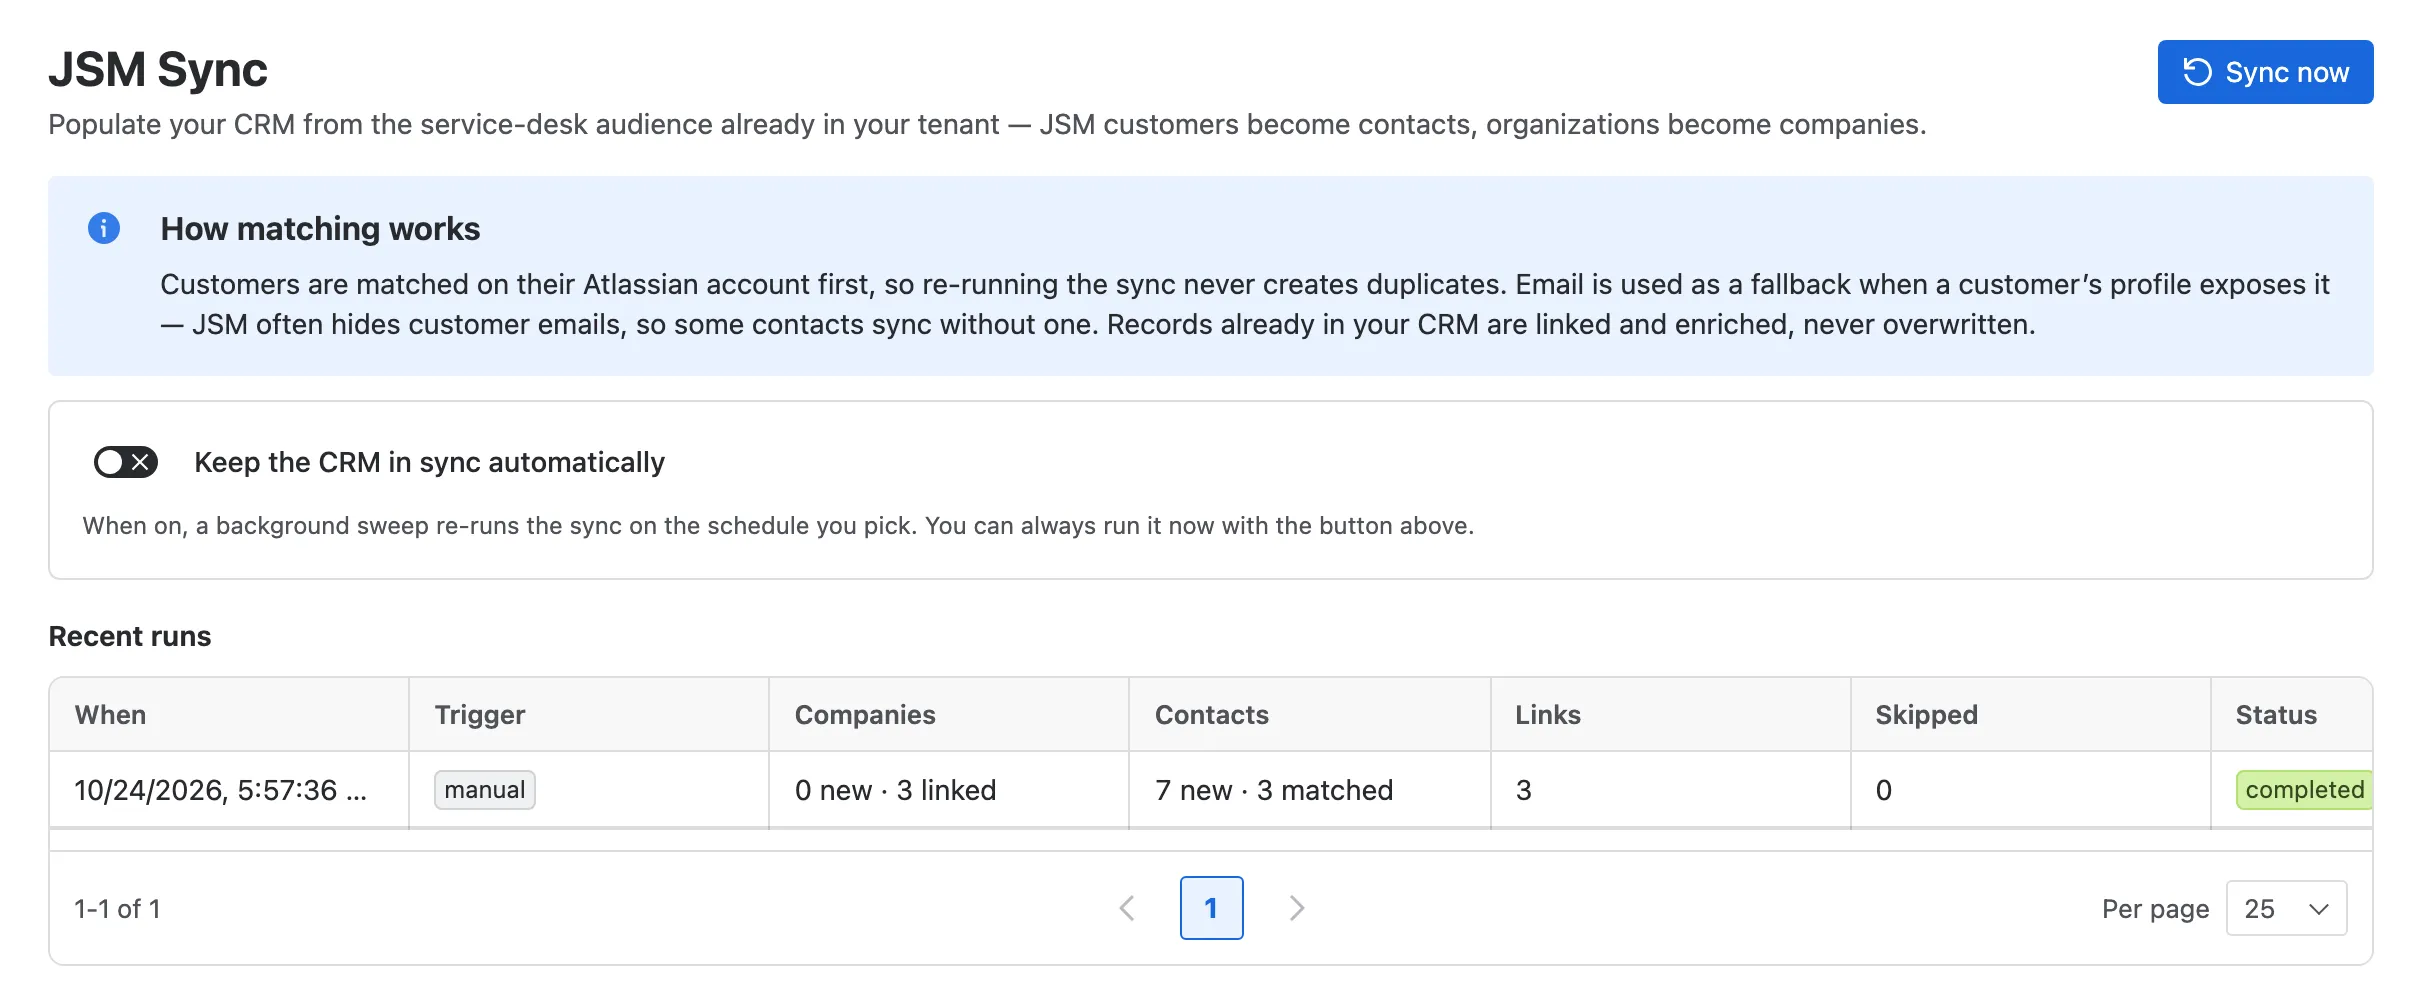Click the completed status badge
The image size is (2422, 1006).
tap(2304, 790)
